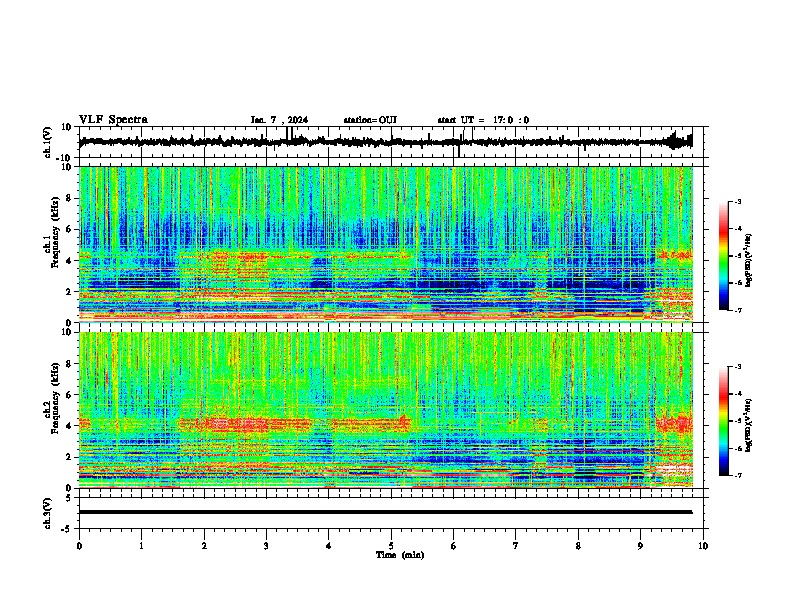Click time axis tick label '2'
The height and width of the screenshot is (612, 792).
[204, 546]
